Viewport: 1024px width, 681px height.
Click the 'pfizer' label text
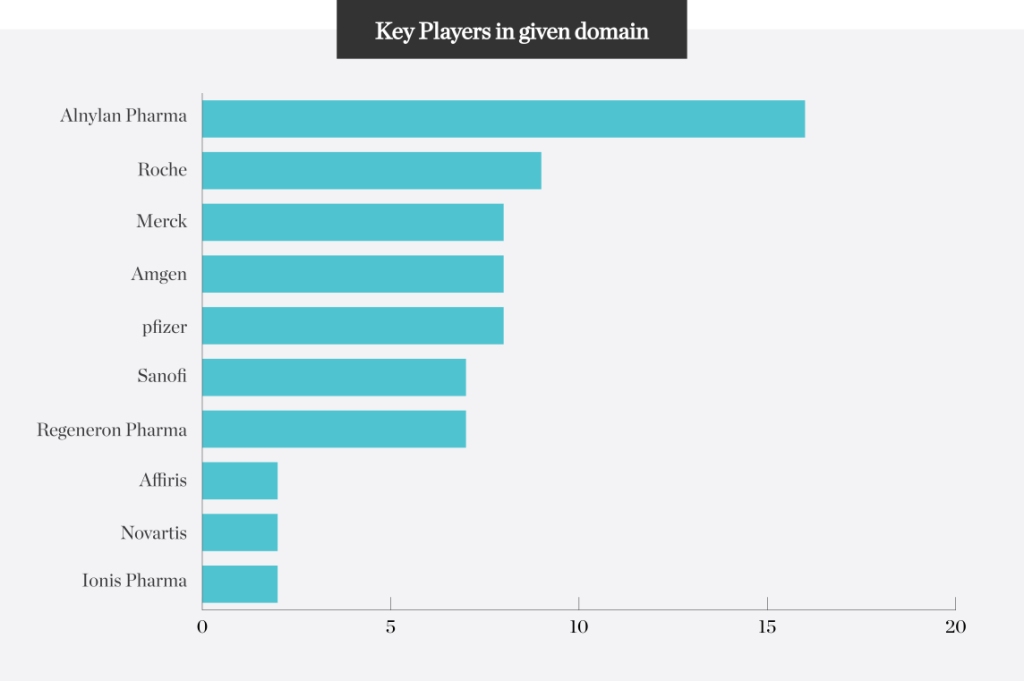165,326
